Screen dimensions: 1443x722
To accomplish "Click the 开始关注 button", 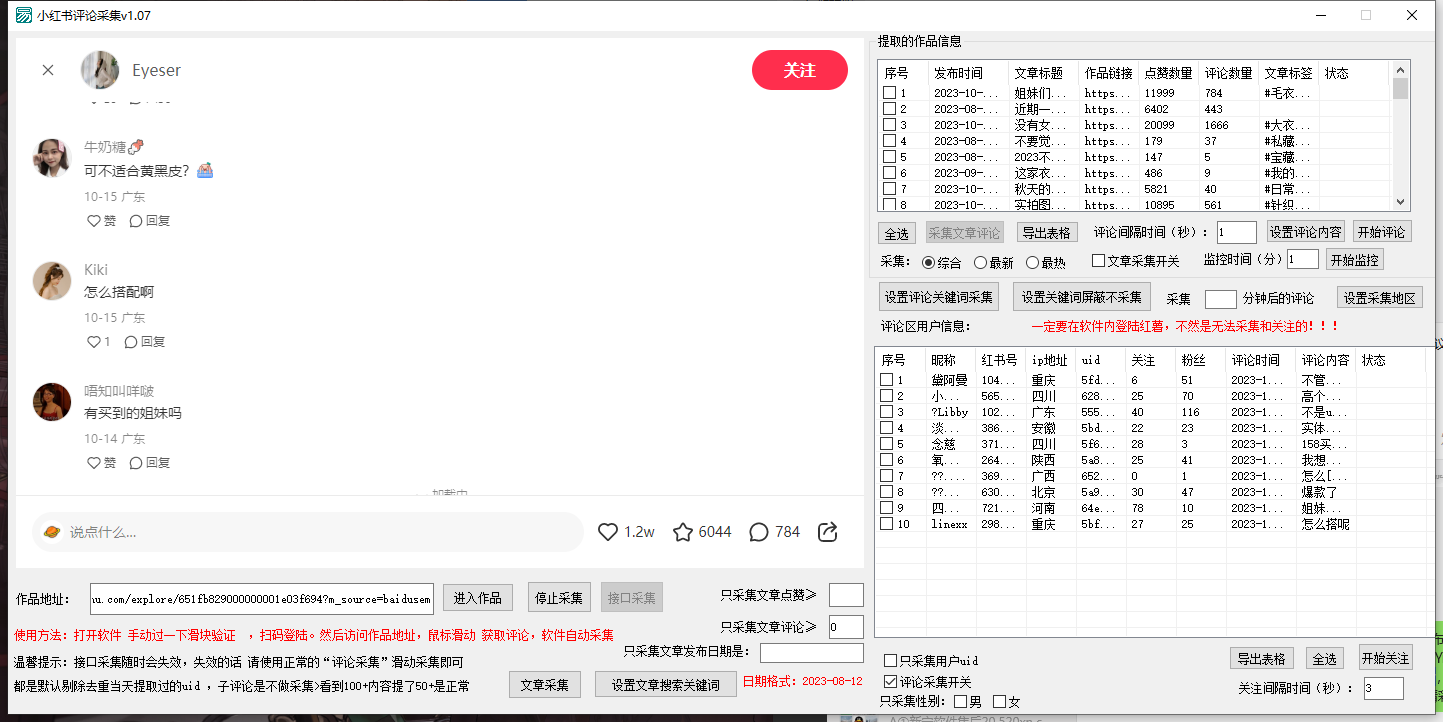I will click(1385, 658).
